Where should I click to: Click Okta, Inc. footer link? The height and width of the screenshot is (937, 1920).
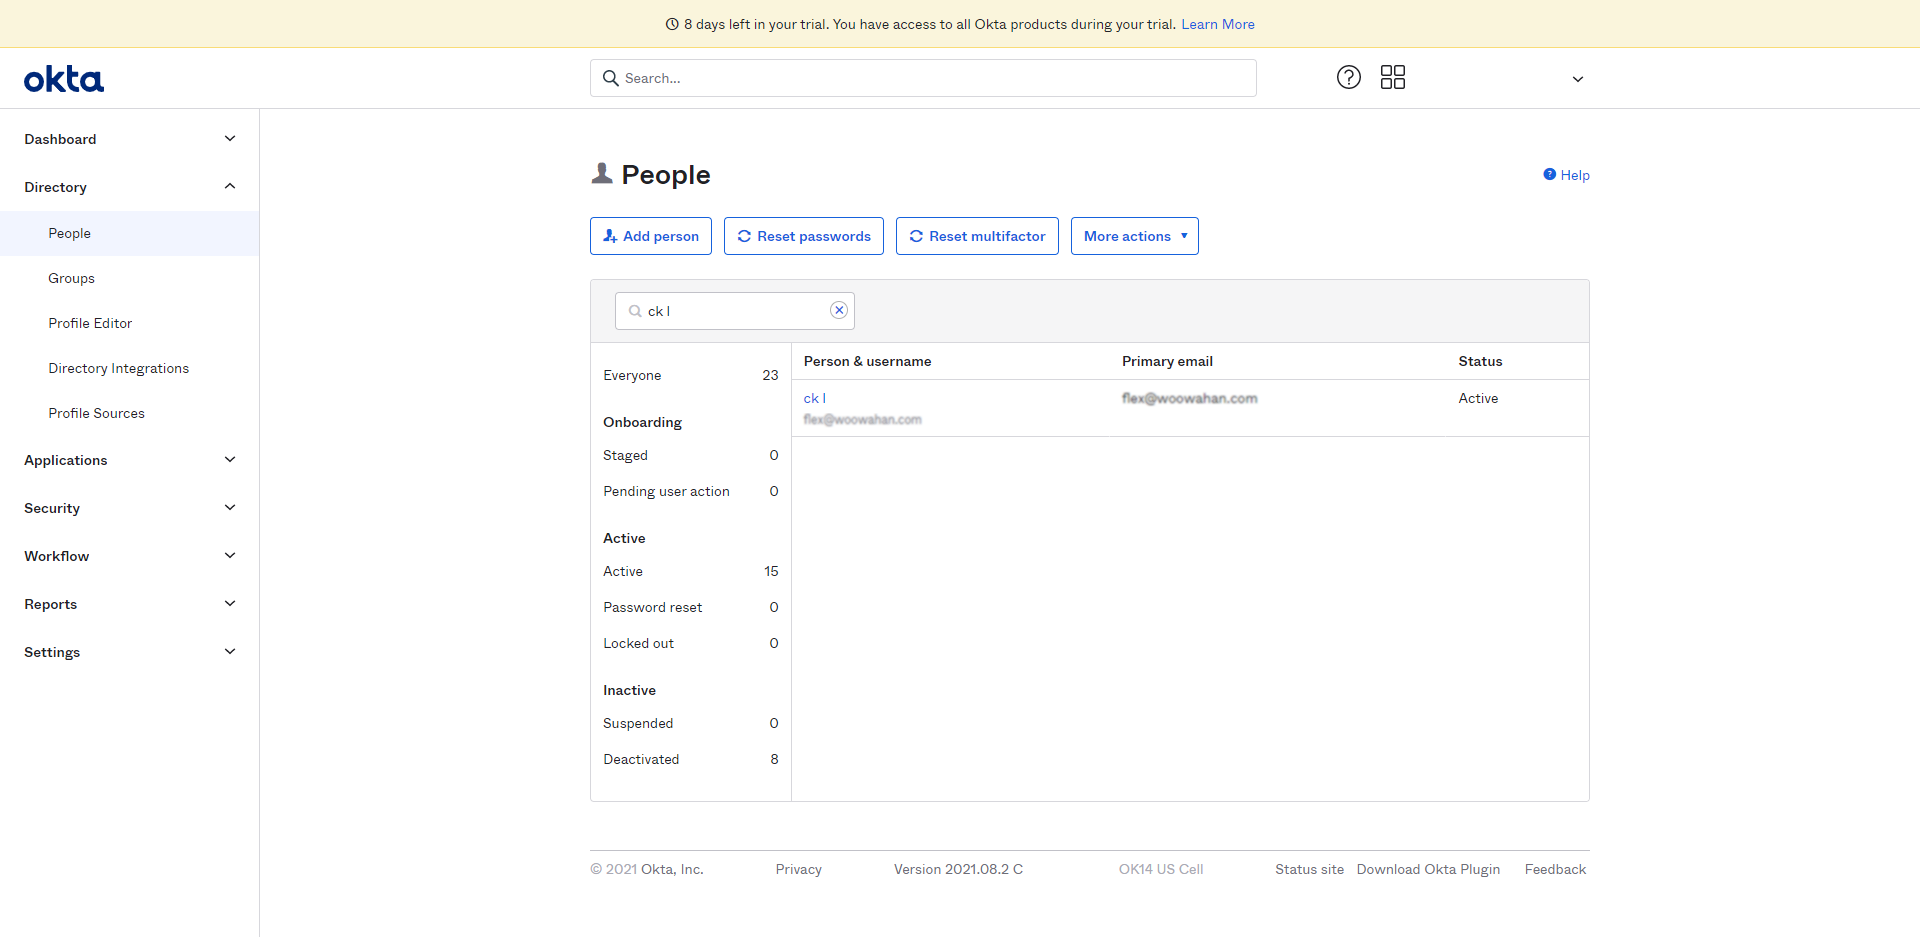pyautogui.click(x=672, y=869)
